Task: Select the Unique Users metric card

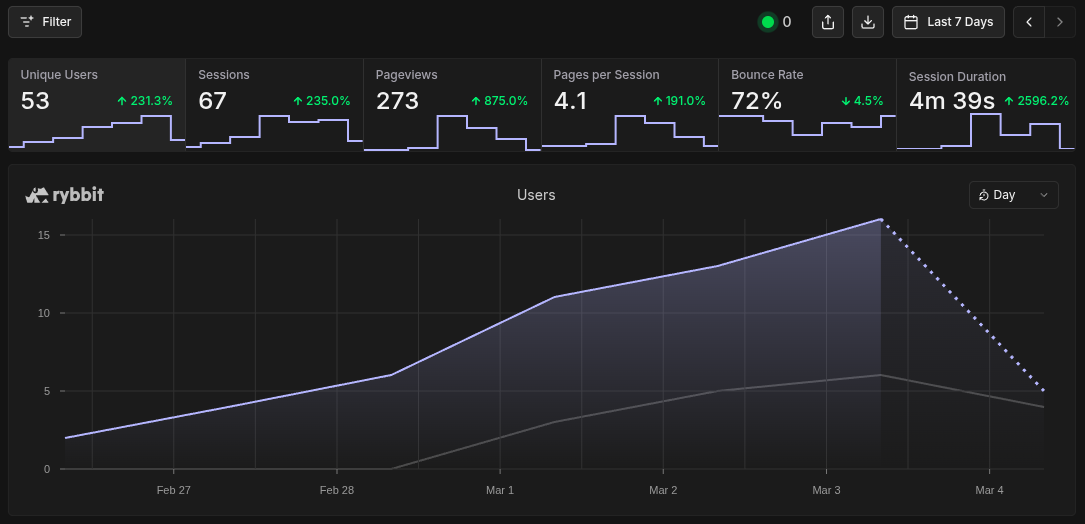Action: (97, 104)
